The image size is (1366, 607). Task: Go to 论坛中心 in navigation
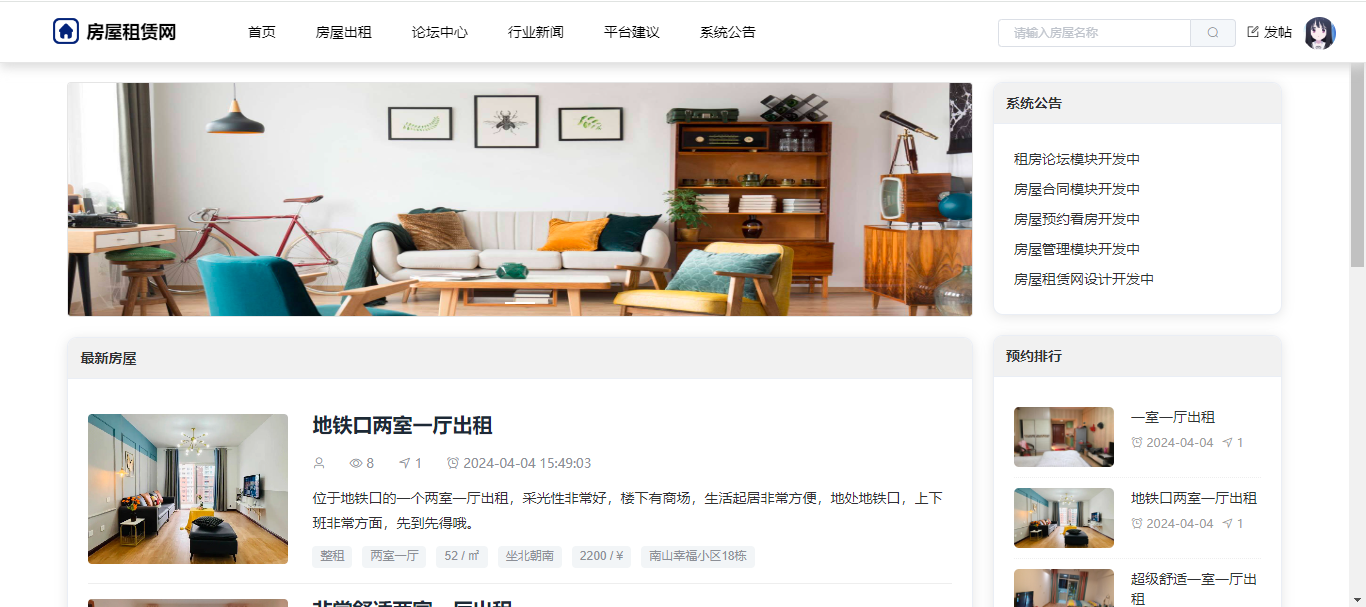point(440,32)
